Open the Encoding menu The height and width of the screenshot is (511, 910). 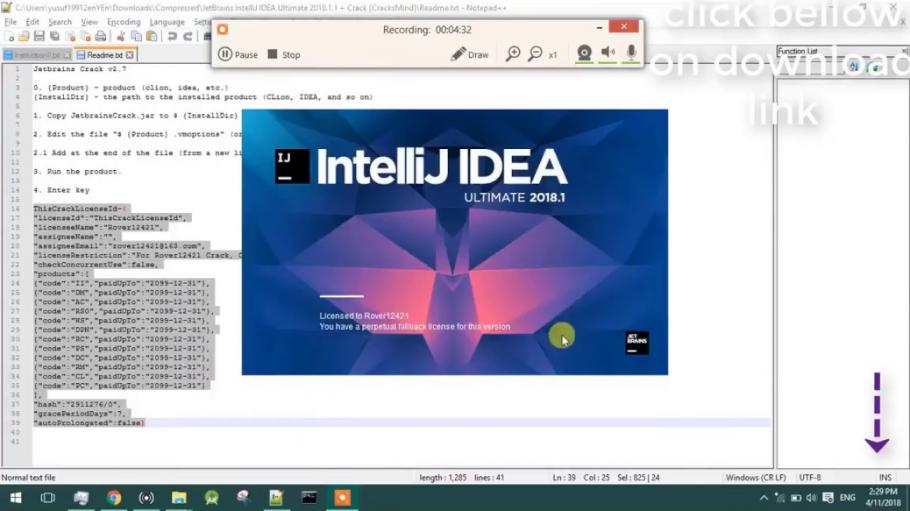click(x=123, y=22)
